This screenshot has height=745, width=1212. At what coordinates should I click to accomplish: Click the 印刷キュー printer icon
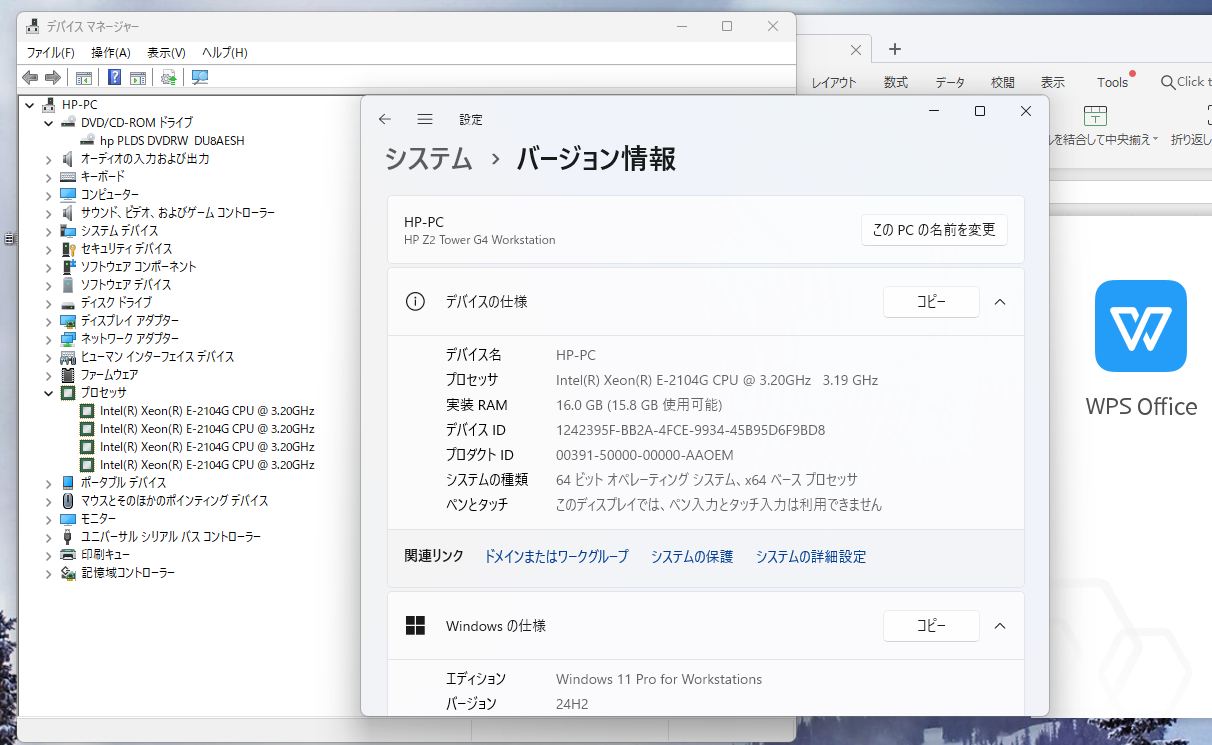(68, 554)
